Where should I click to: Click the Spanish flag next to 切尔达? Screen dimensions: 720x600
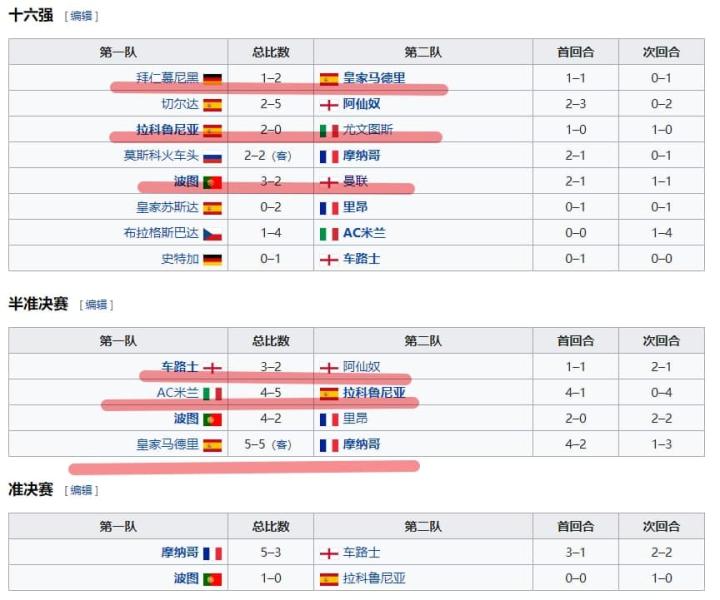(x=212, y=104)
